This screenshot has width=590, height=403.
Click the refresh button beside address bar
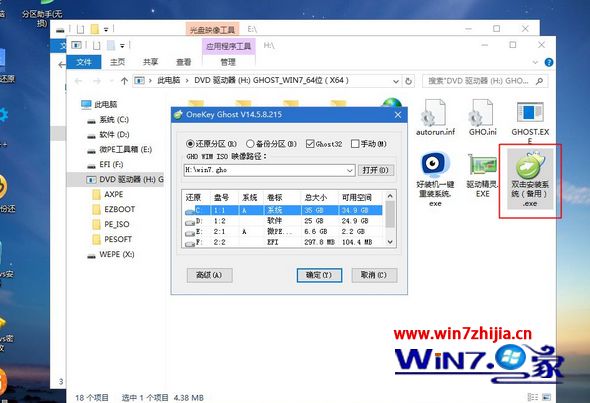(x=408, y=81)
